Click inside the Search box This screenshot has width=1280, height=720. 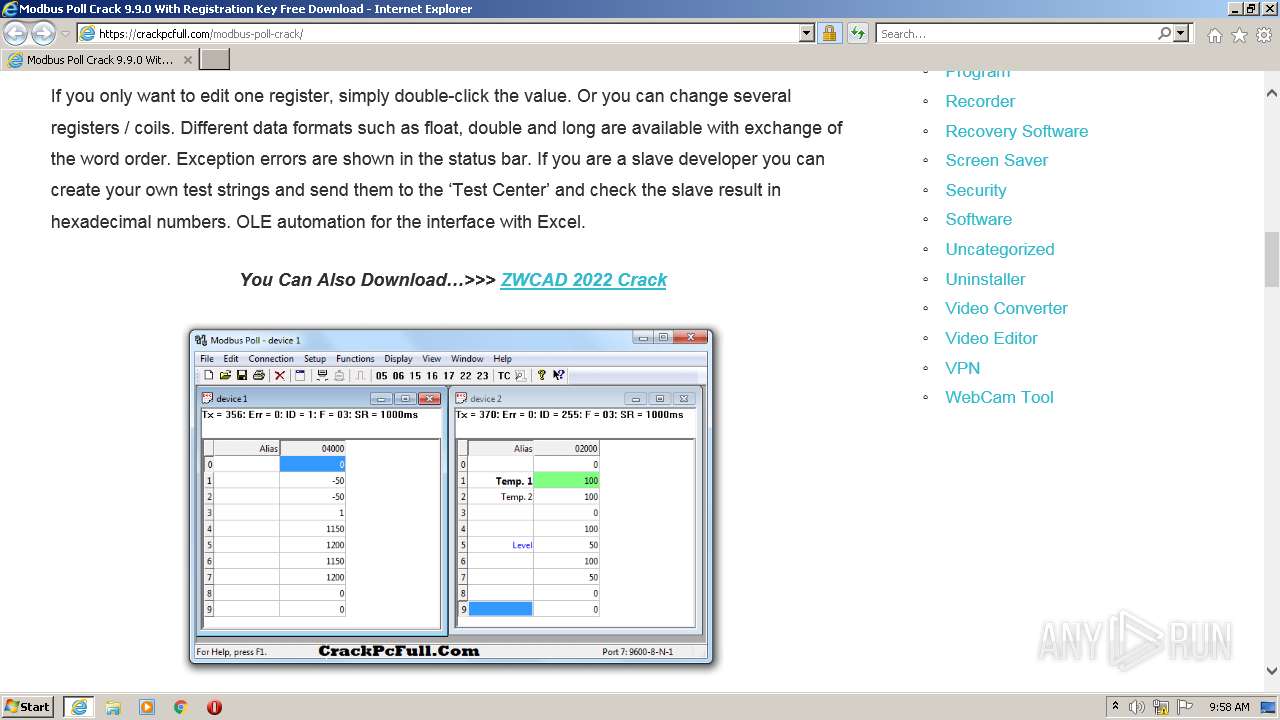(x=1015, y=33)
